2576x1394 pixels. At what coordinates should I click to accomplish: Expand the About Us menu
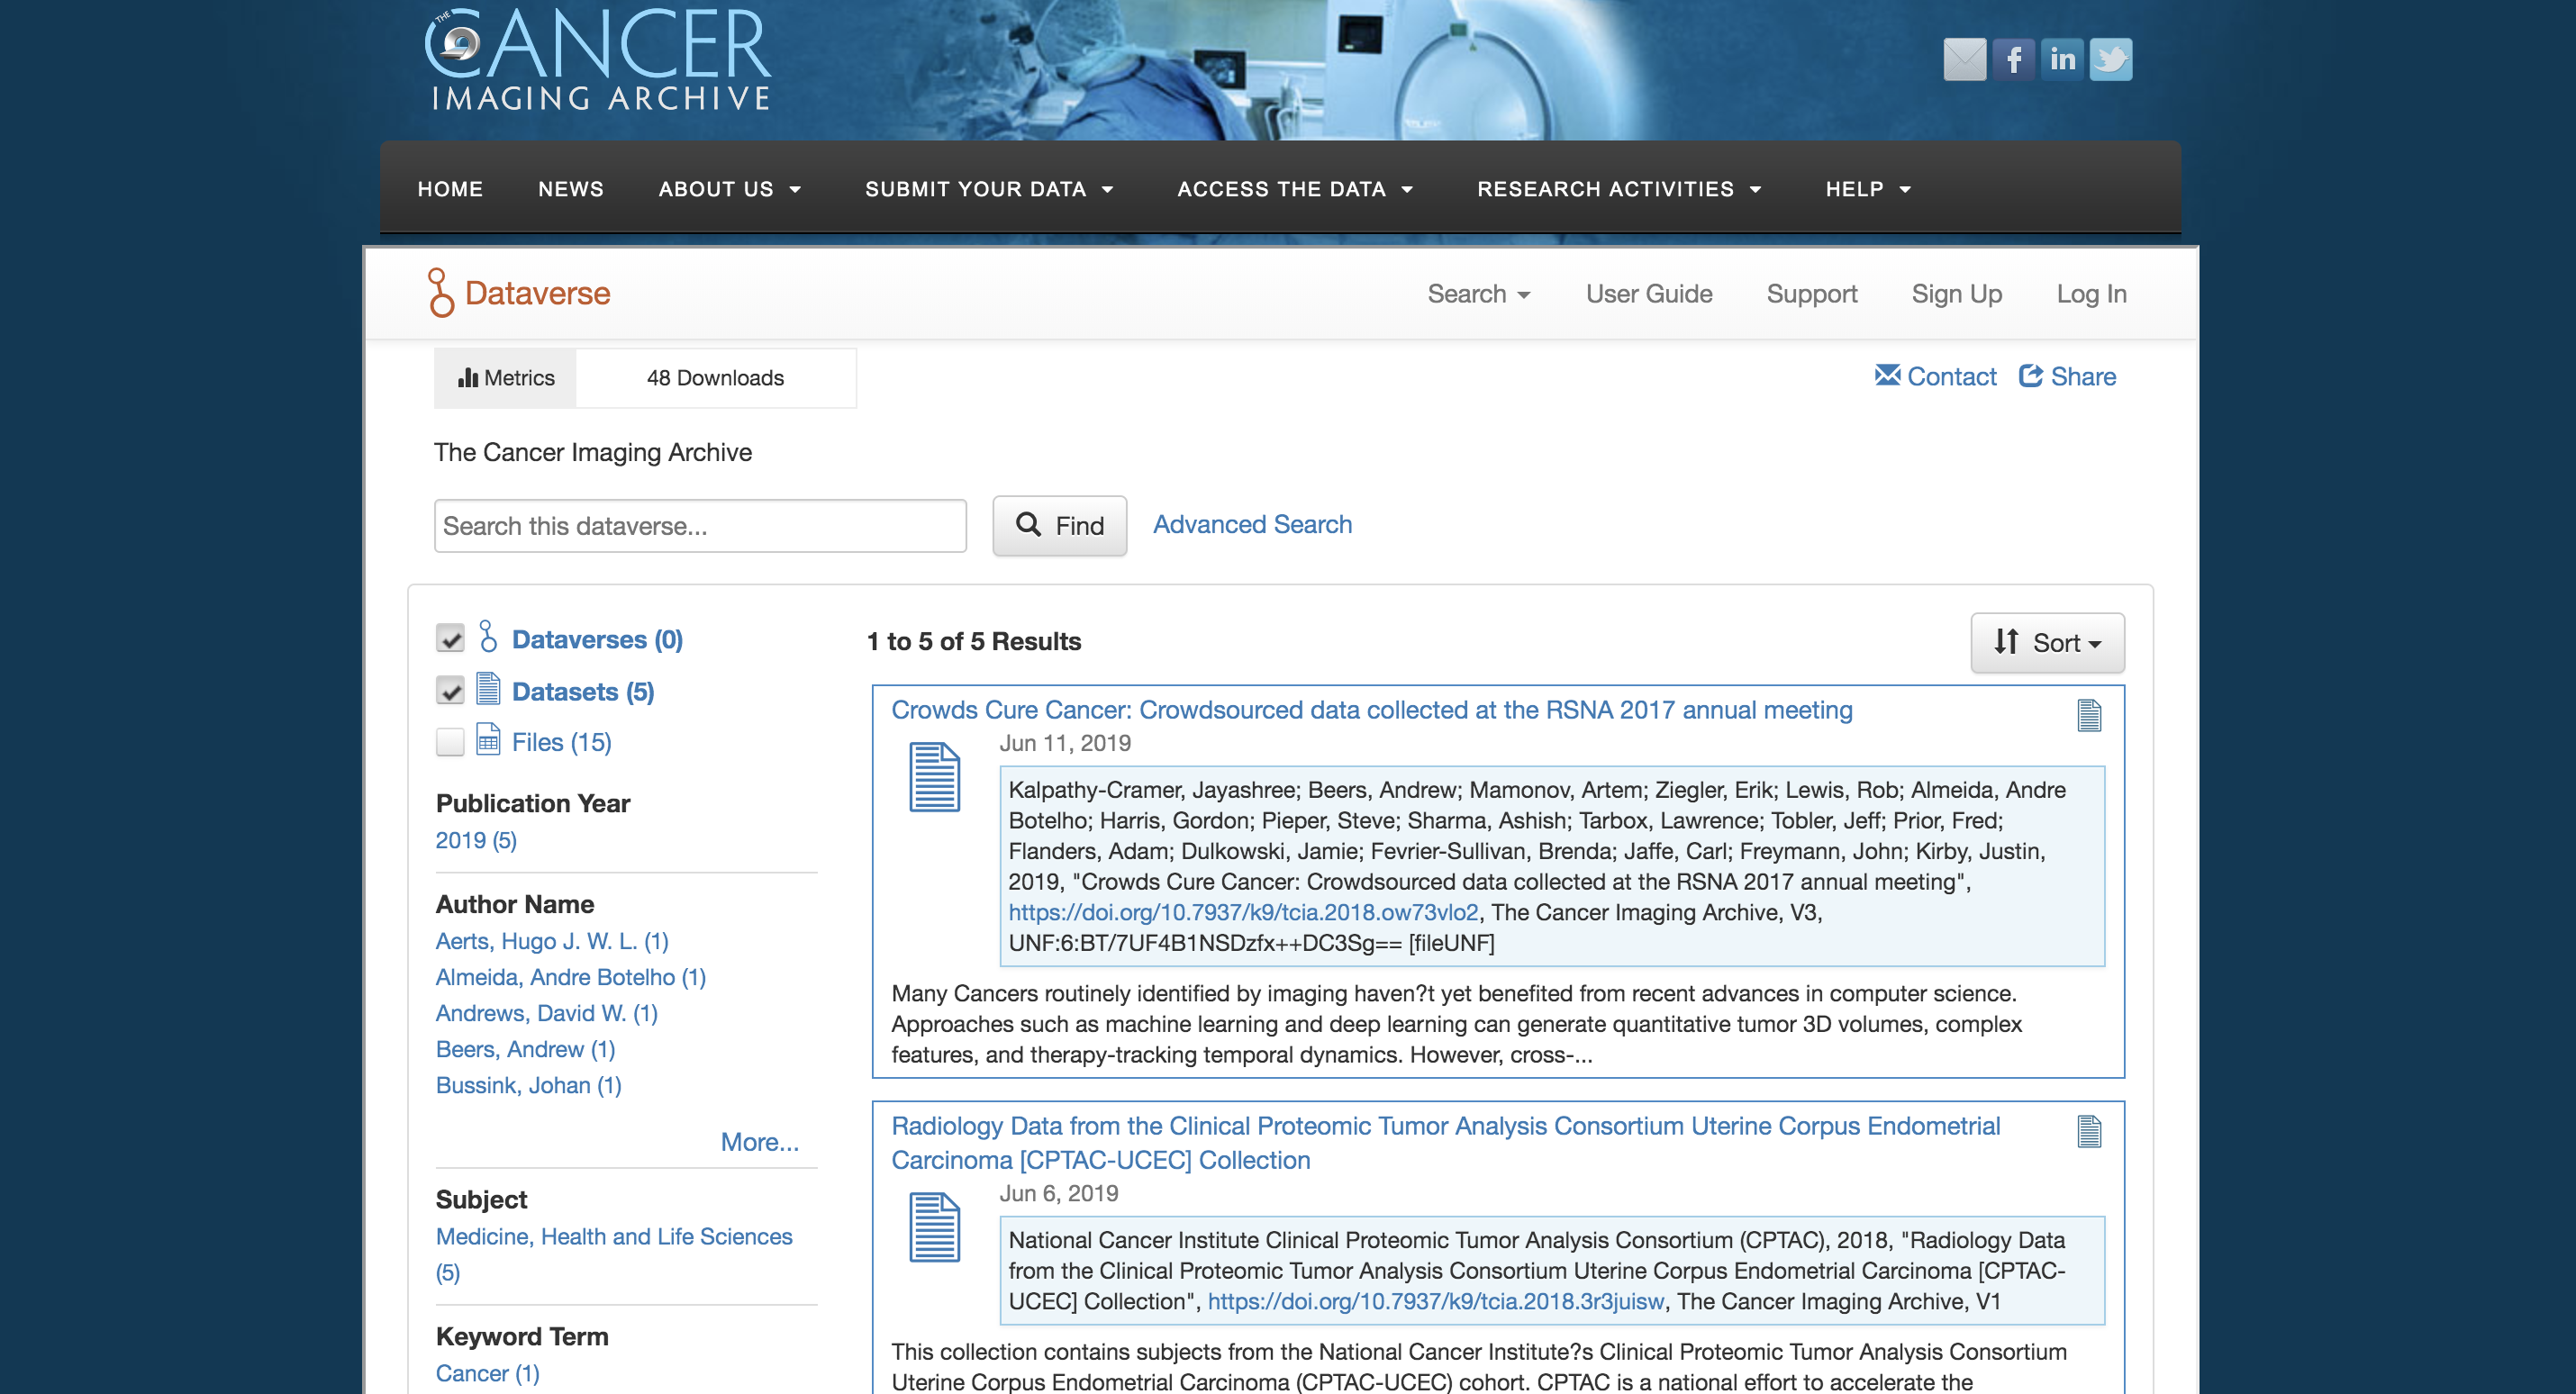coord(730,189)
